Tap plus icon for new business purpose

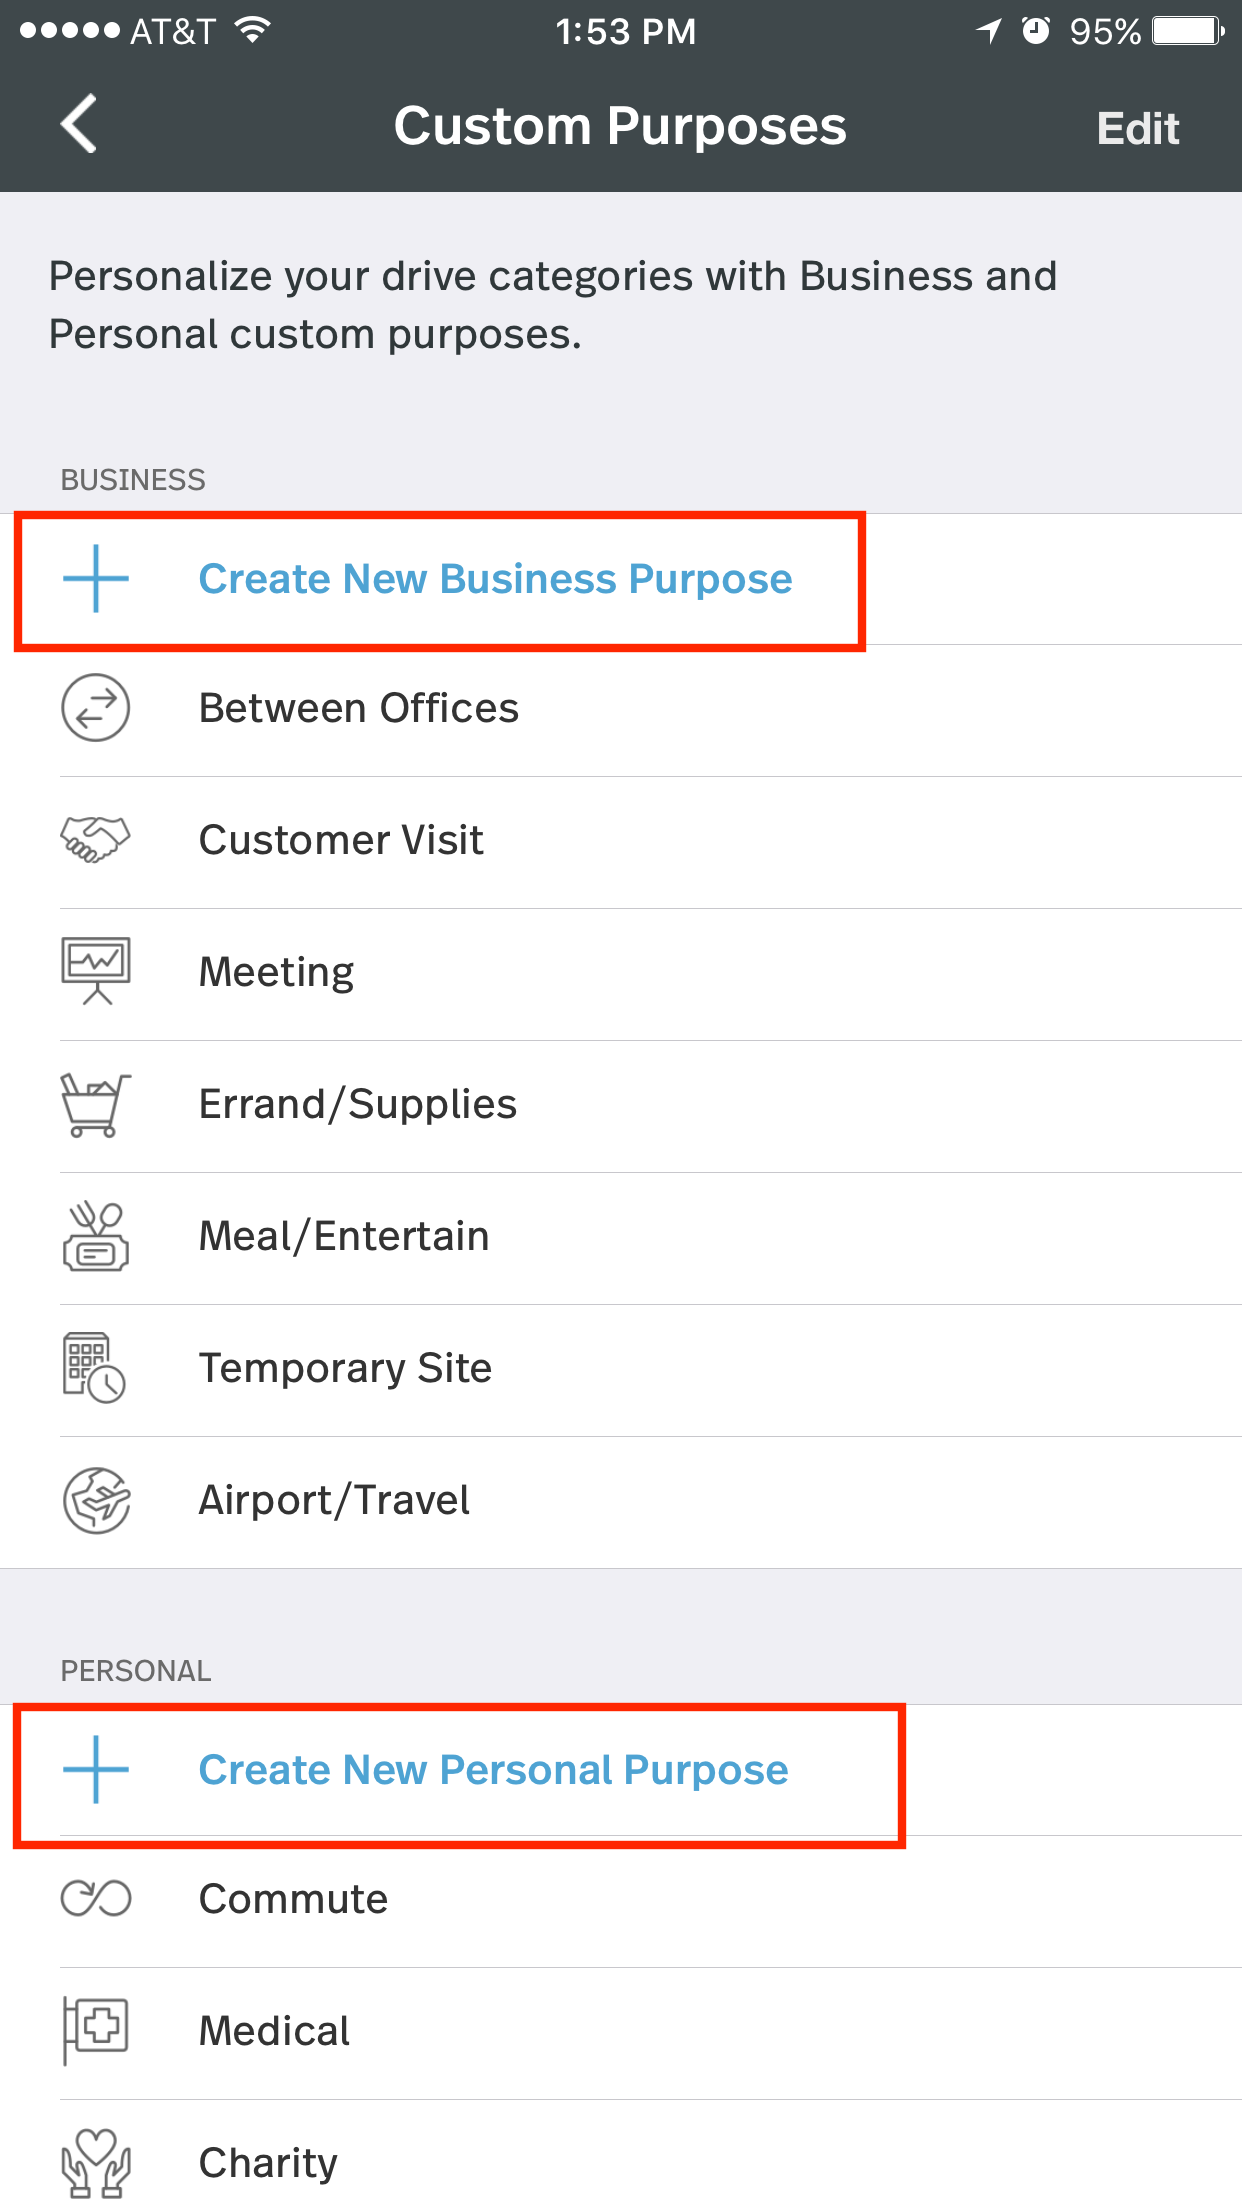96,578
